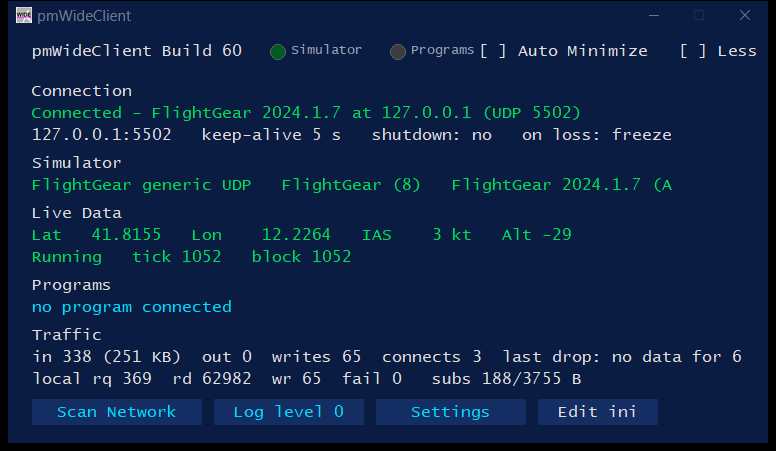The image size is (776, 451).
Task: Click the green Simulator status indicator
Action: (x=278, y=51)
